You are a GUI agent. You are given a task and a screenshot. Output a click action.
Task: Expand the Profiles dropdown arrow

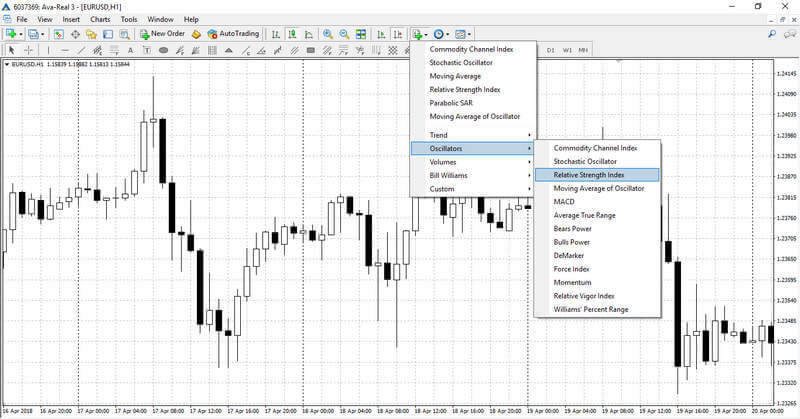[42, 35]
